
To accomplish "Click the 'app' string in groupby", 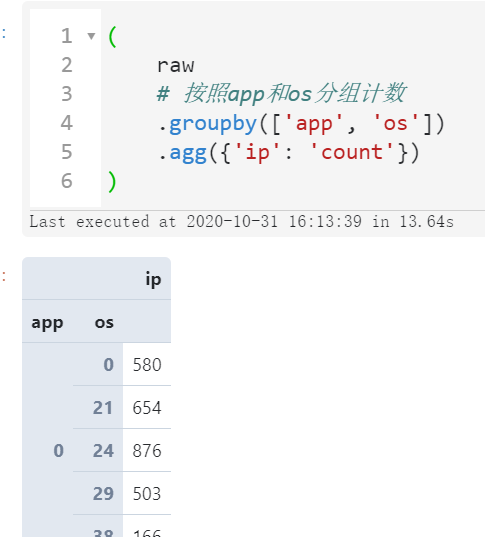I will [x=314, y=123].
